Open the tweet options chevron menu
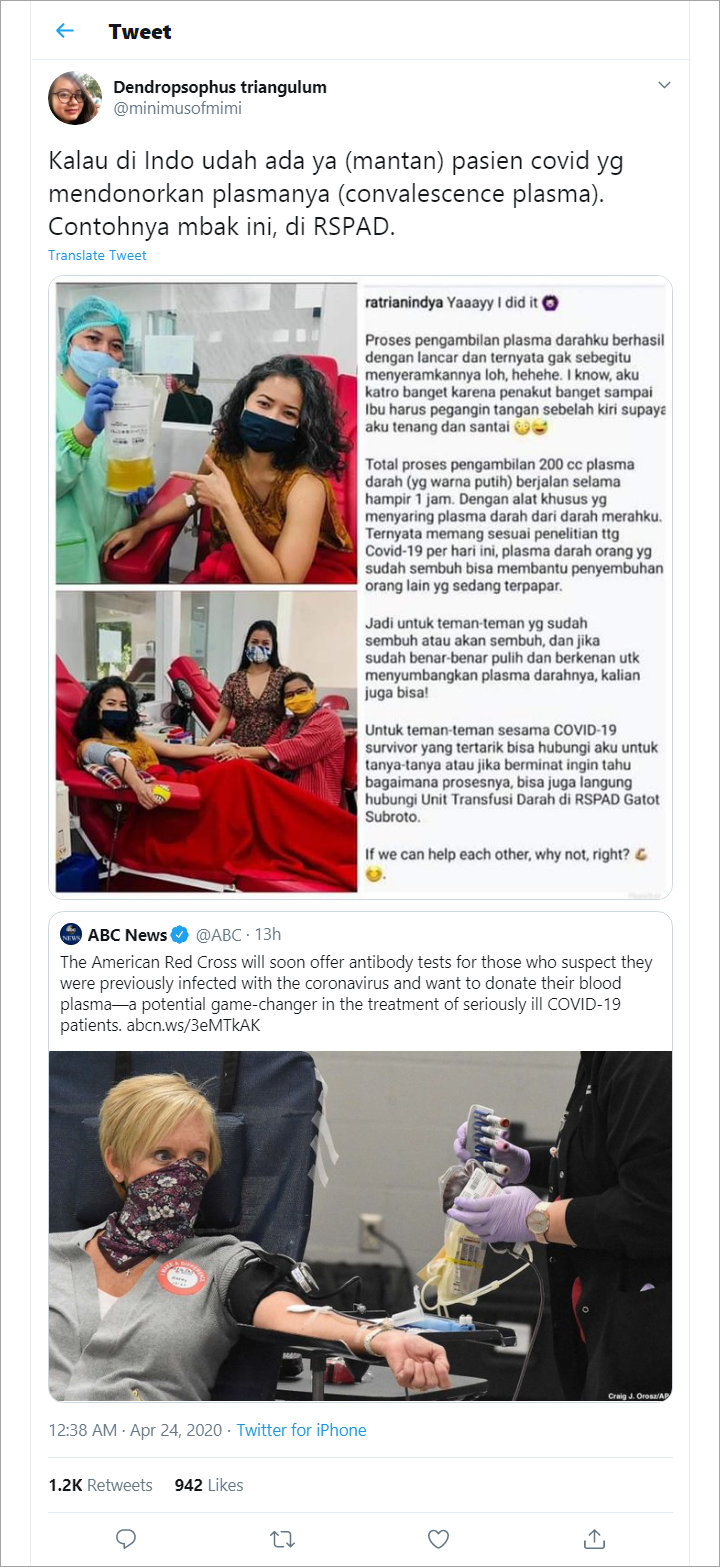This screenshot has height=1567, width=720. click(x=664, y=86)
